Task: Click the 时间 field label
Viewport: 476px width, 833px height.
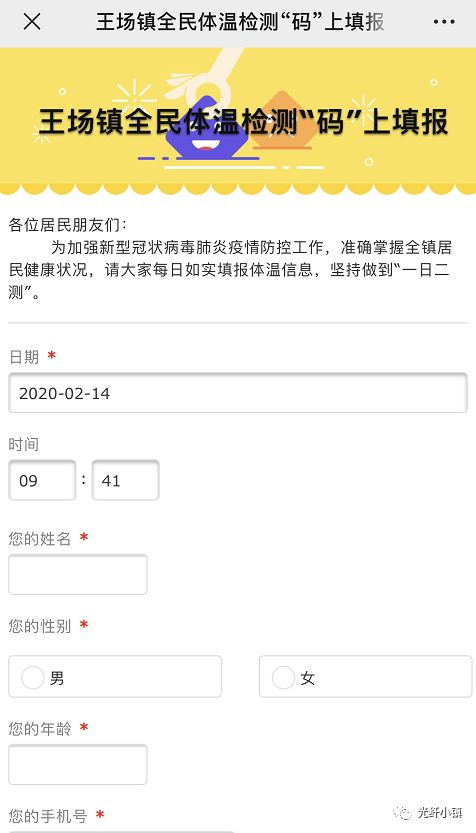Action: pos(24,444)
